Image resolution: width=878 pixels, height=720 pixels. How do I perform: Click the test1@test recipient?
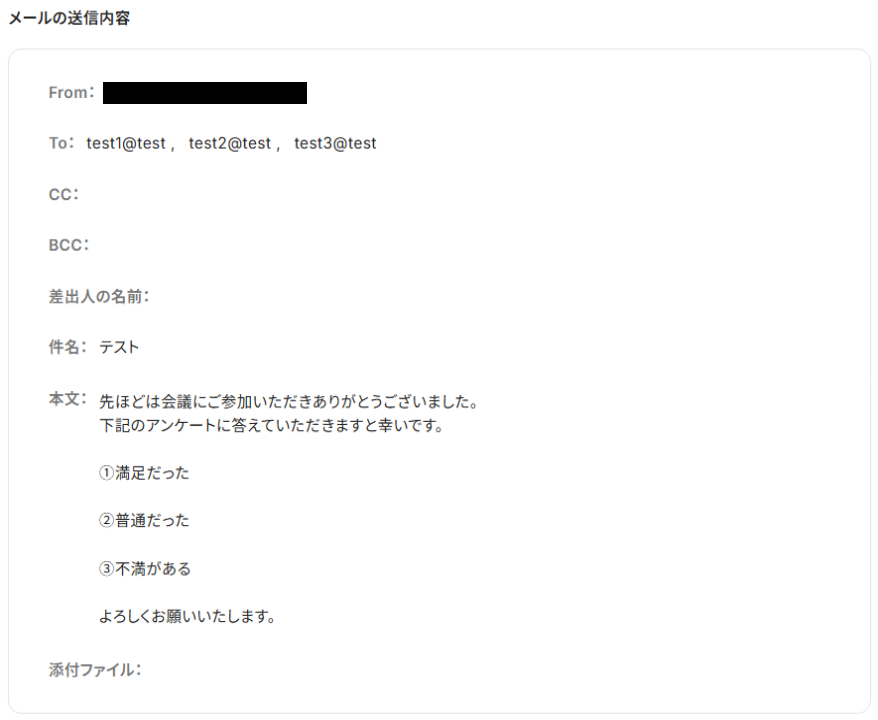pos(126,143)
